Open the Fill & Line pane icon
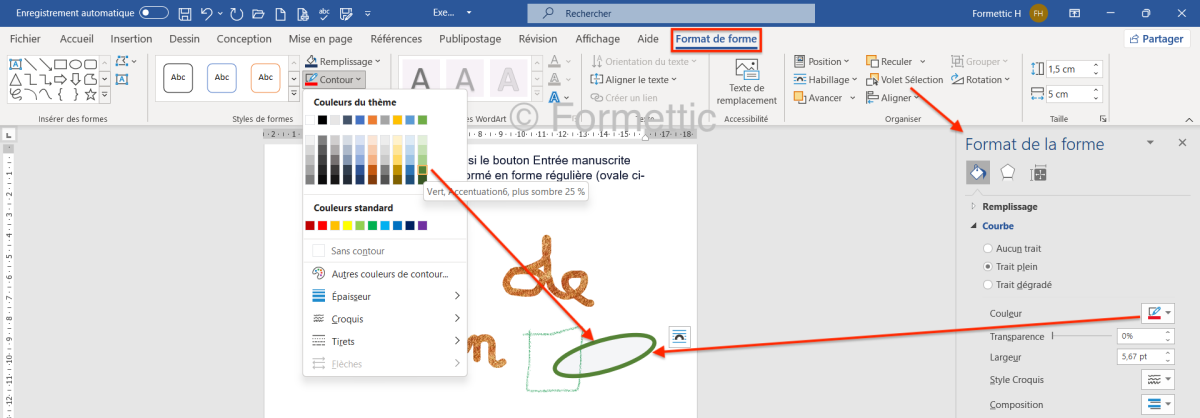1200x418 pixels. pyautogui.click(x=978, y=172)
